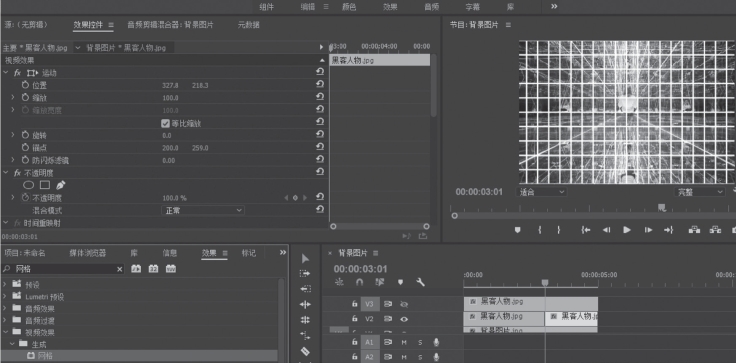Reset the 位置 parameter
736x363 pixels.
(320, 84)
